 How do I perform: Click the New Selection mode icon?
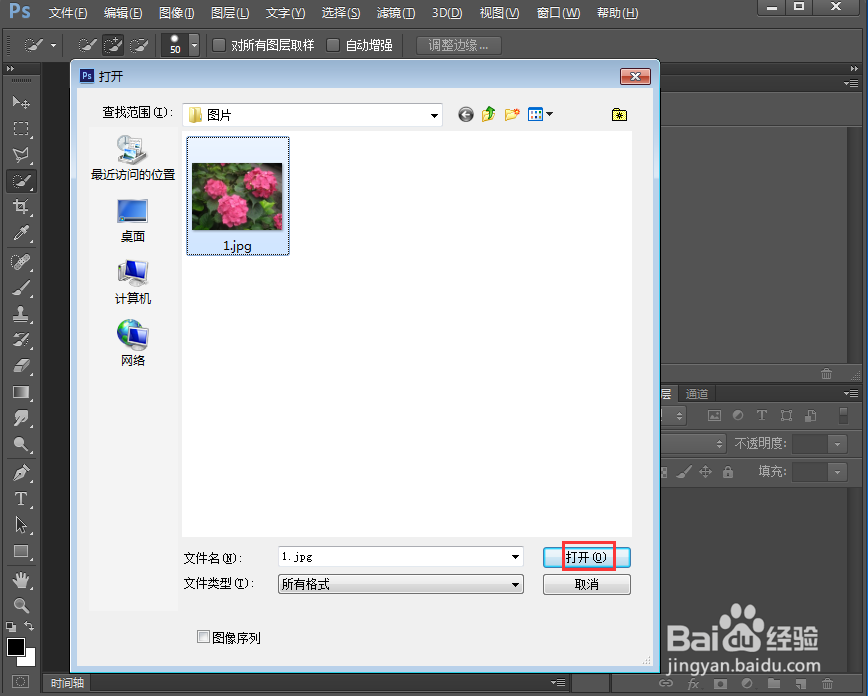coord(87,45)
